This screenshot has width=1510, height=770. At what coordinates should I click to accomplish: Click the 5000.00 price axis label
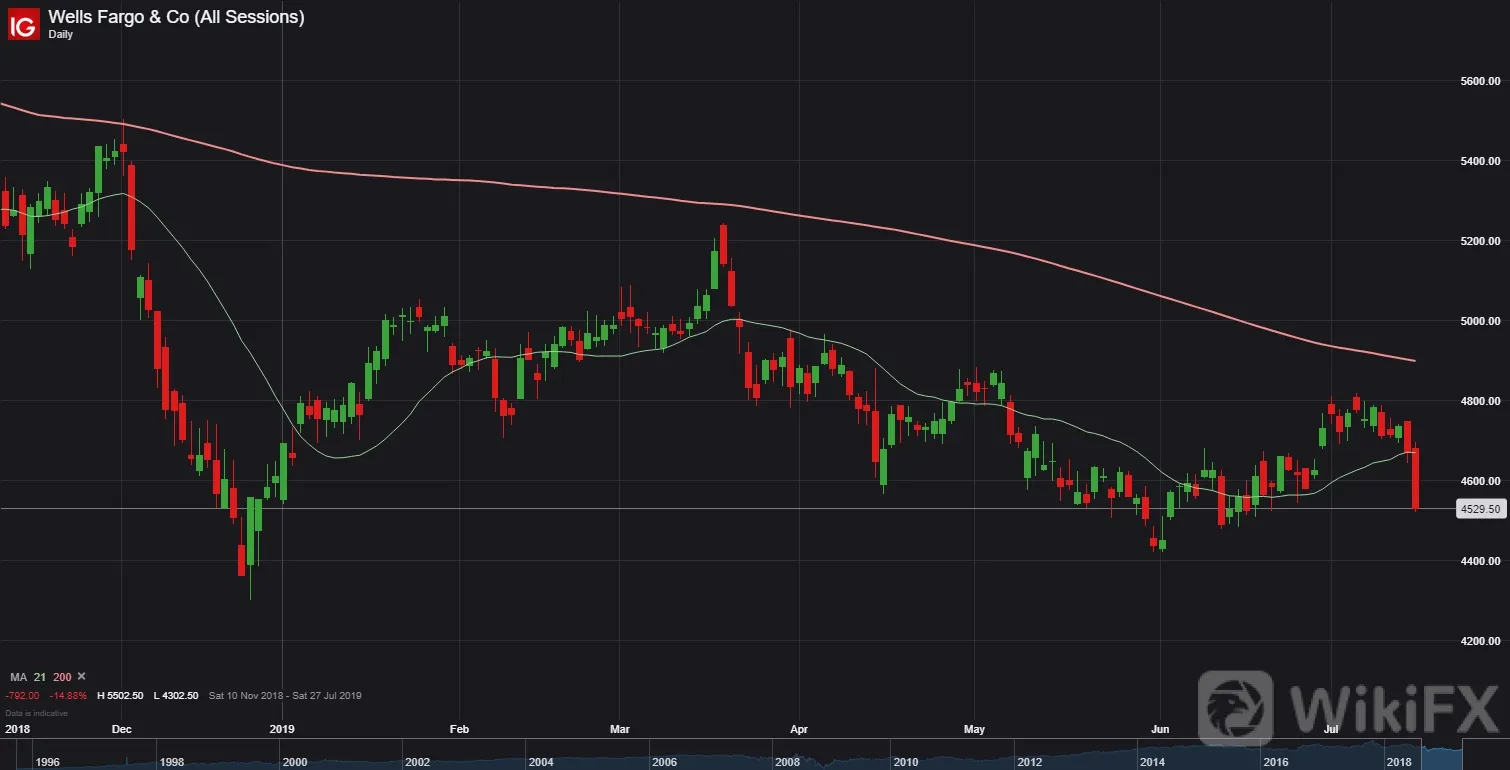(x=1480, y=321)
